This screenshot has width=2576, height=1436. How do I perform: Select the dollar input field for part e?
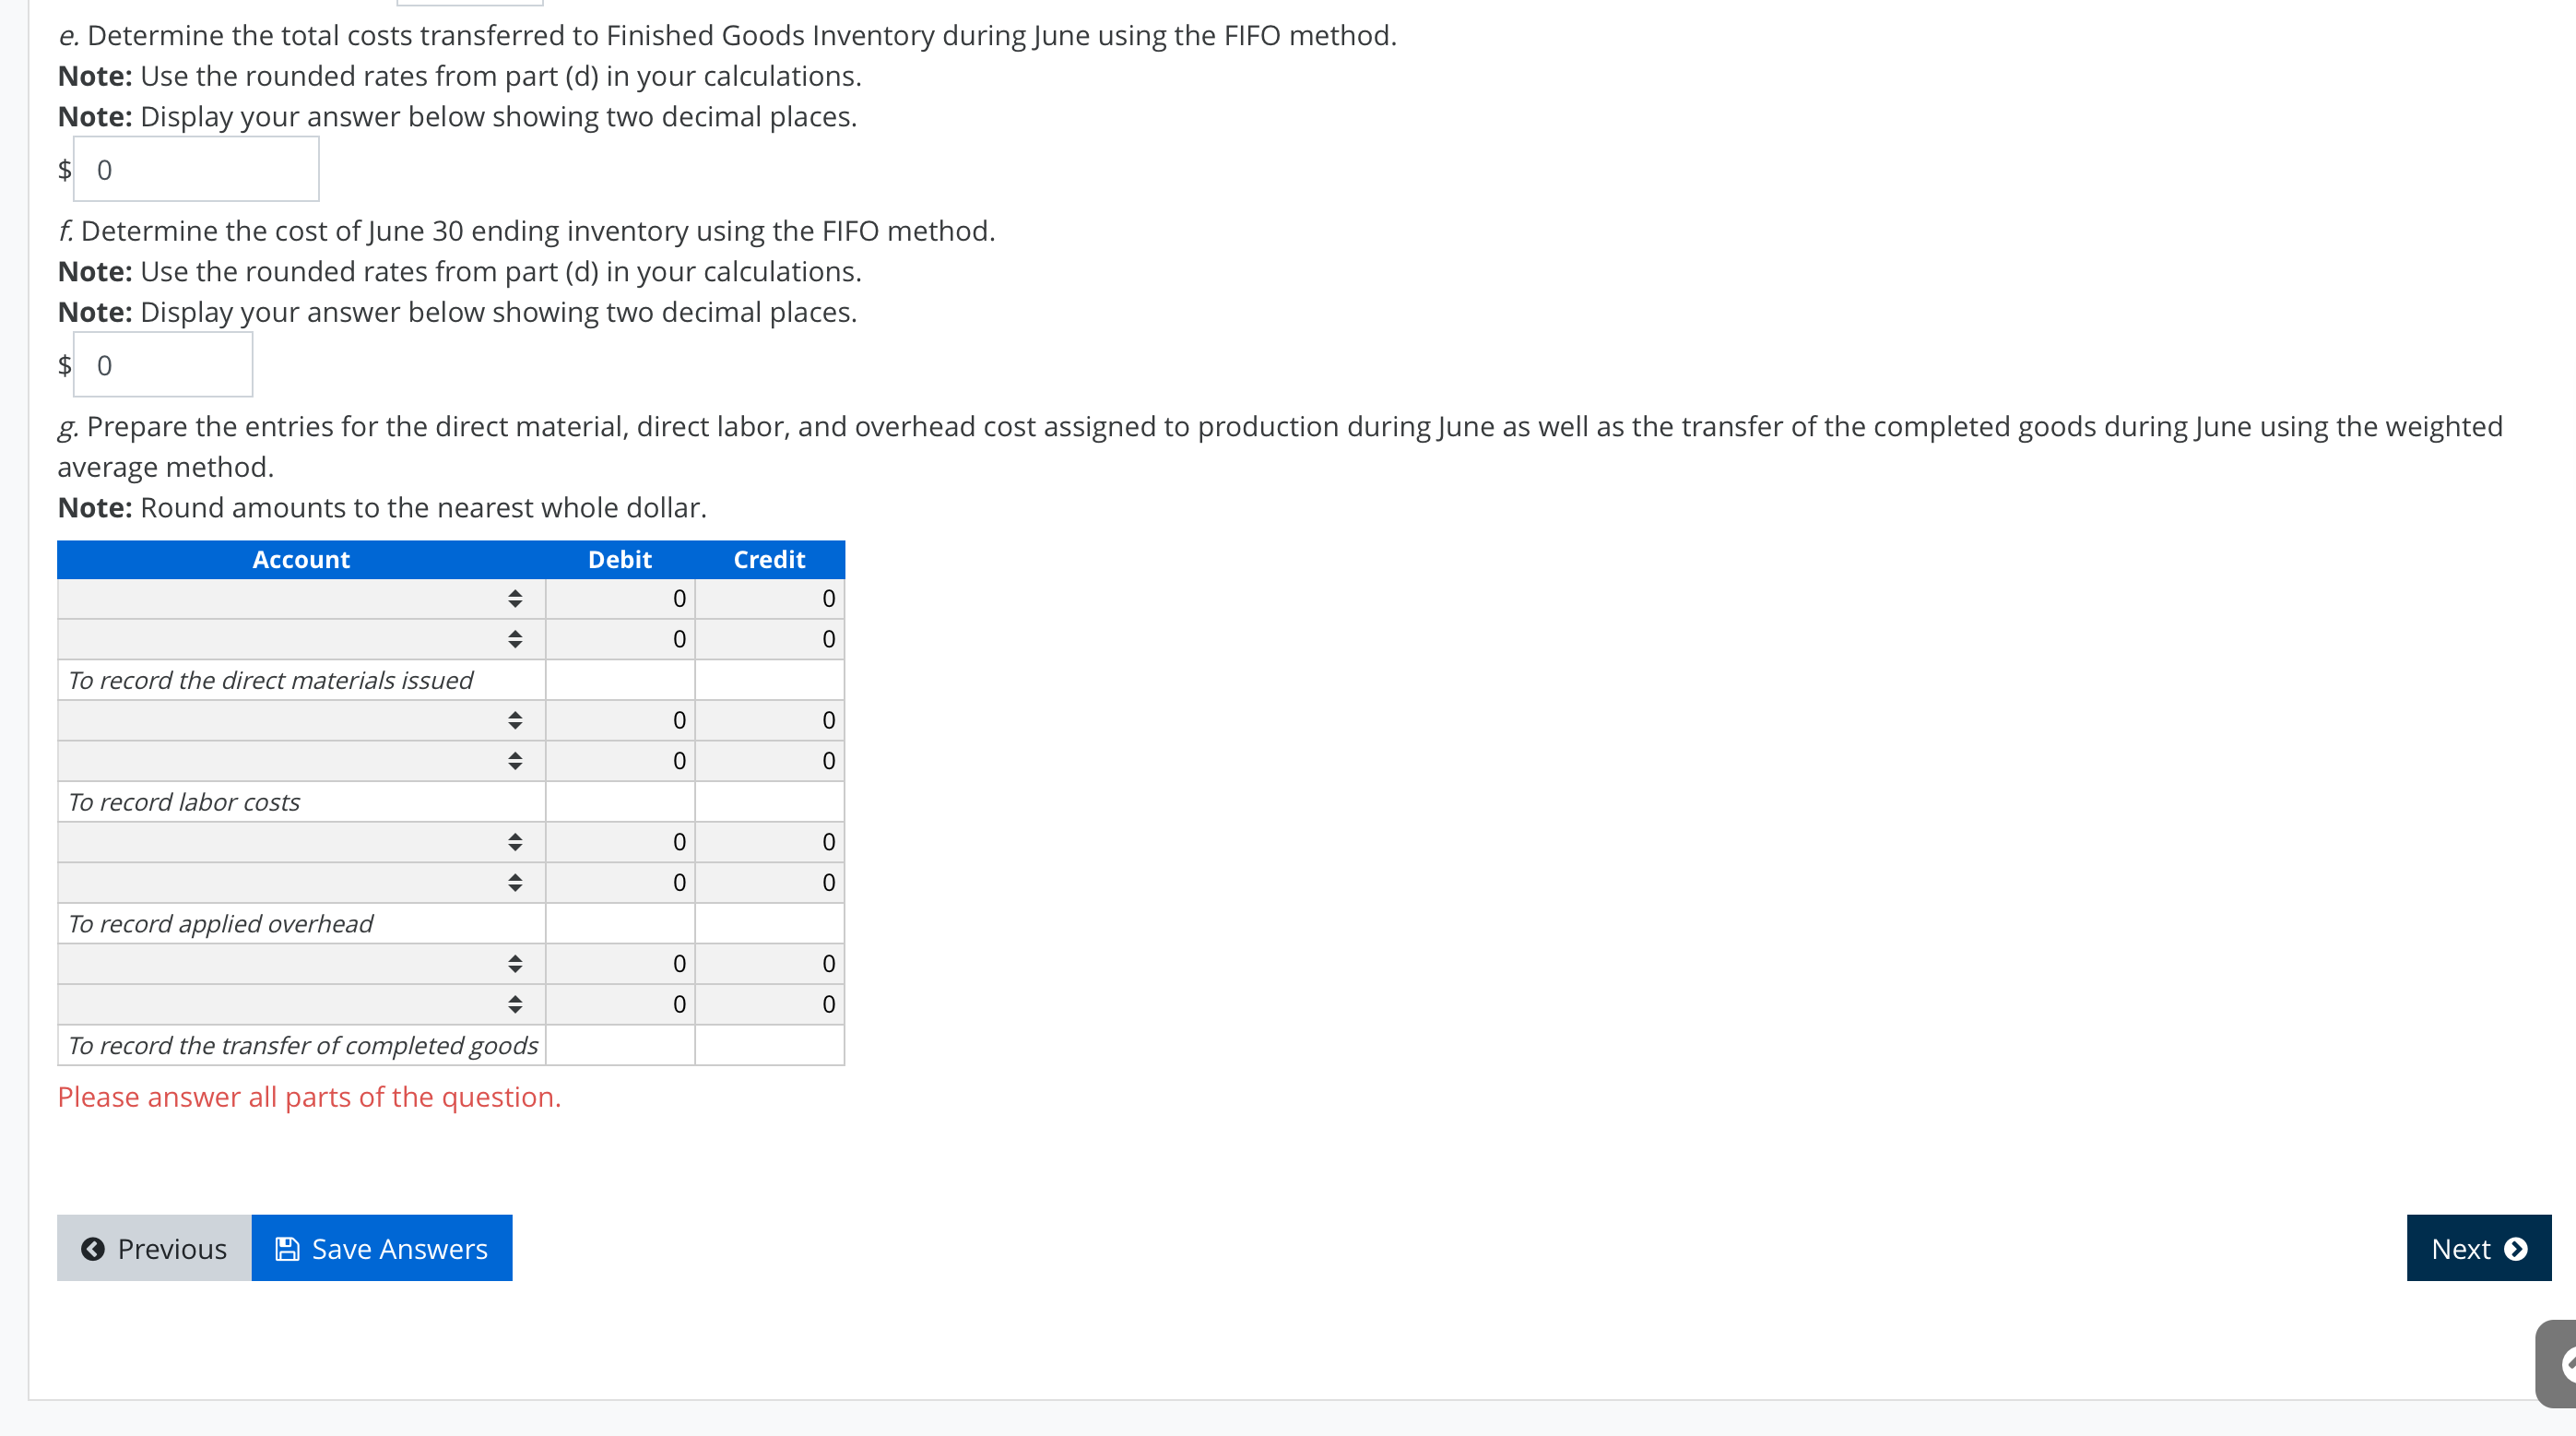click(x=196, y=169)
